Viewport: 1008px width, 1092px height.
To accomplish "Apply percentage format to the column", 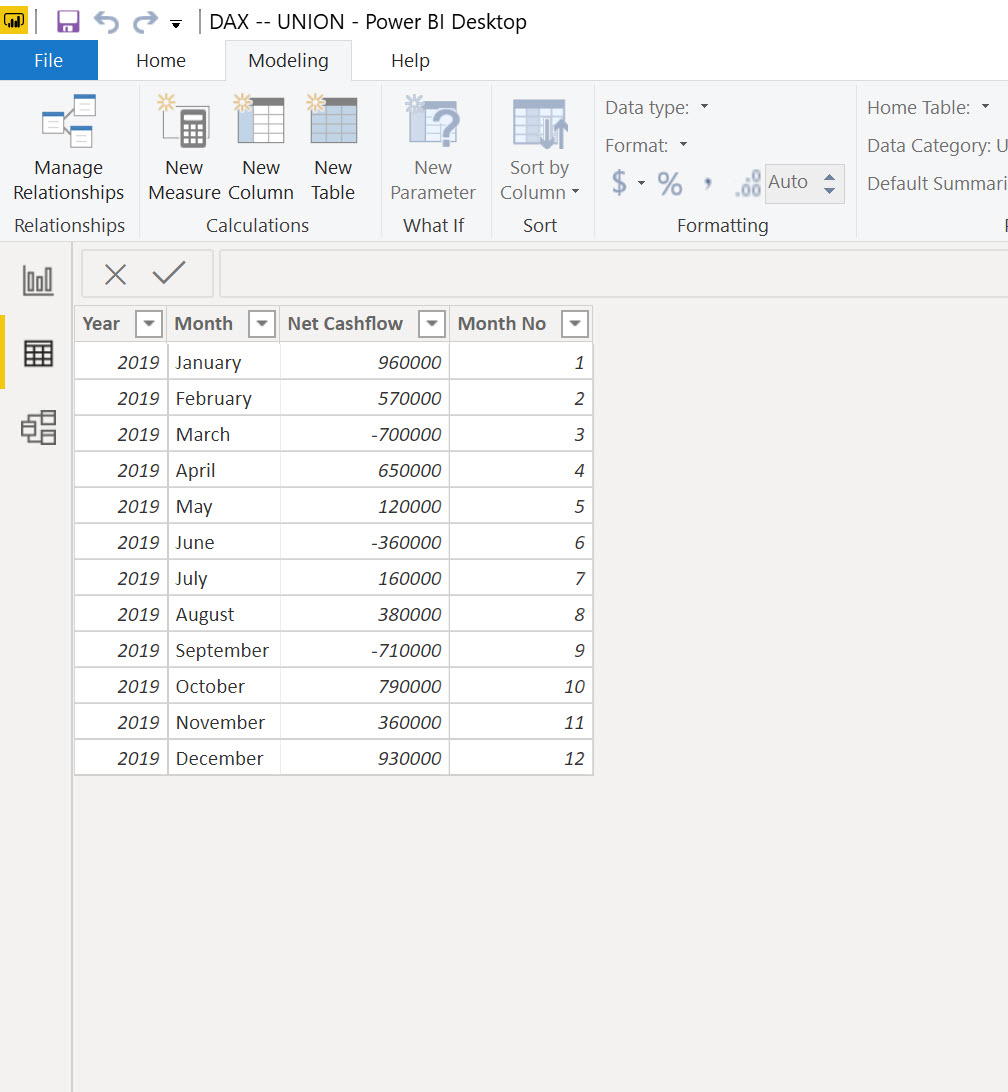I will point(669,183).
